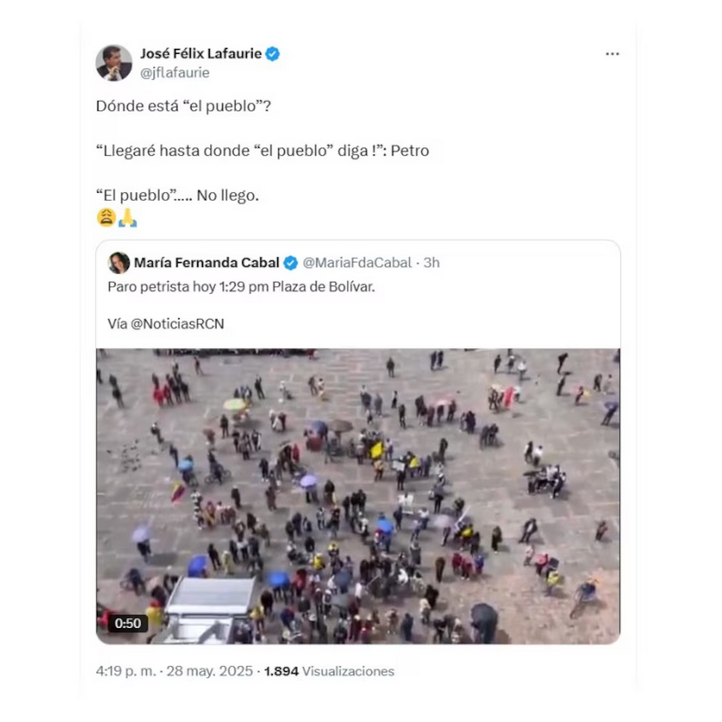Image resolution: width=722 pixels, height=722 pixels.
Task: Click the 0:50 video duration label
Action: pos(128,623)
